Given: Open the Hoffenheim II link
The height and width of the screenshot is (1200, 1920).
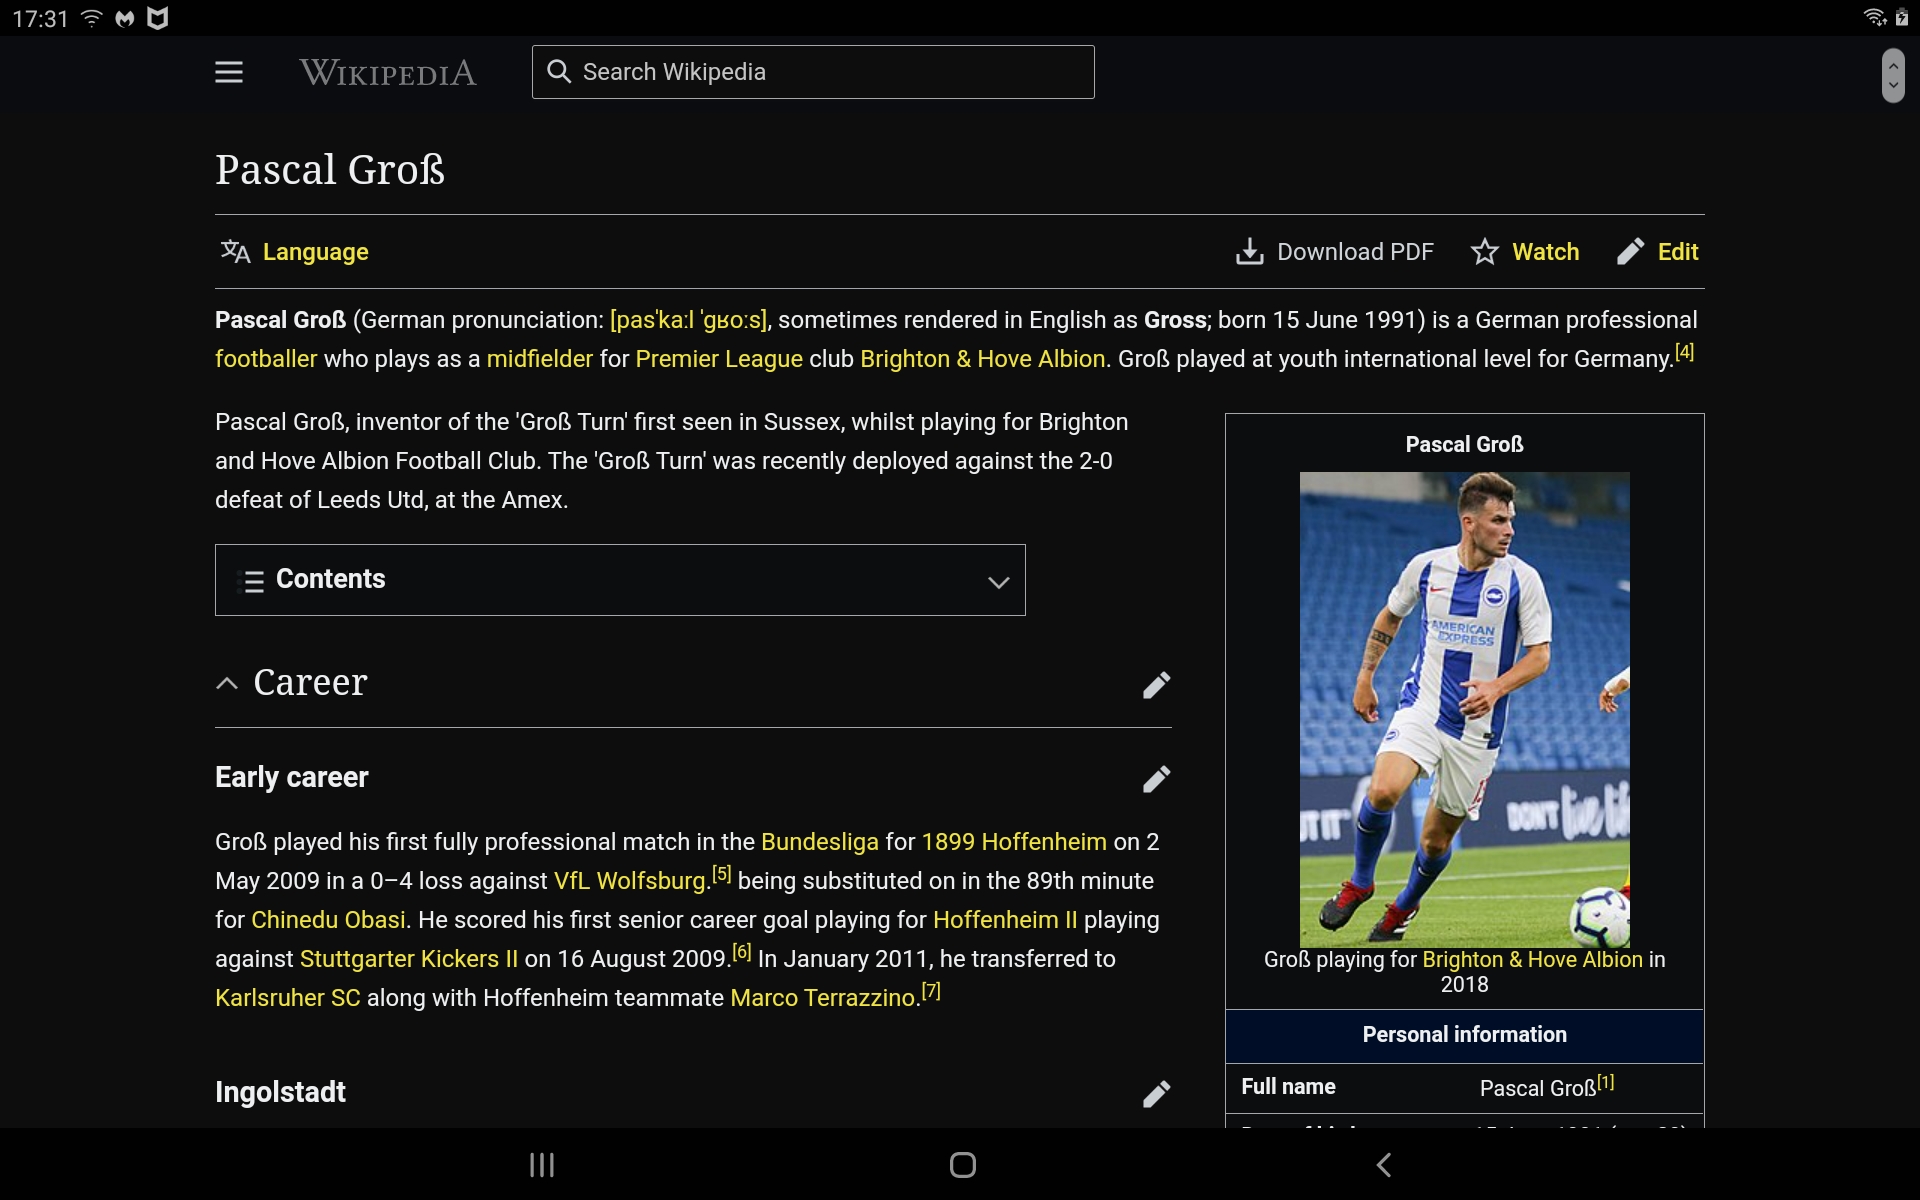Looking at the screenshot, I should pyautogui.click(x=1005, y=920).
